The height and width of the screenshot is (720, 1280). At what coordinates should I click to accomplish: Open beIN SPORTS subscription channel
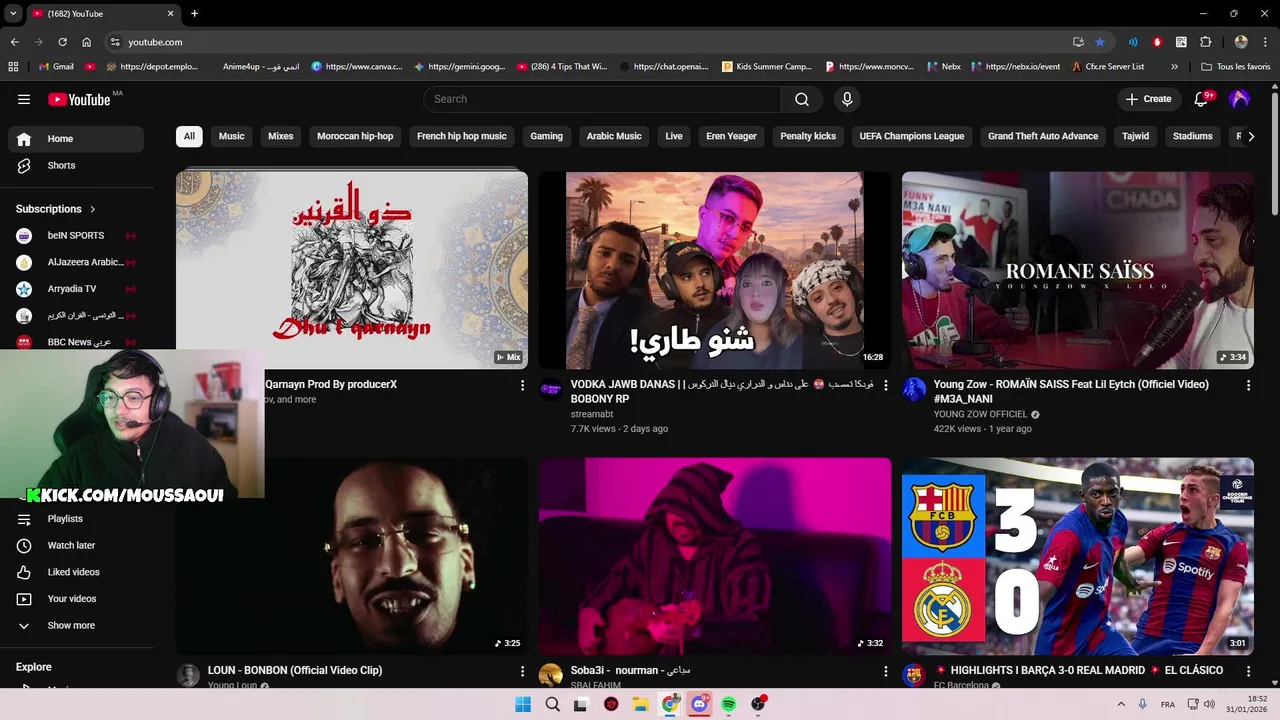click(x=76, y=236)
